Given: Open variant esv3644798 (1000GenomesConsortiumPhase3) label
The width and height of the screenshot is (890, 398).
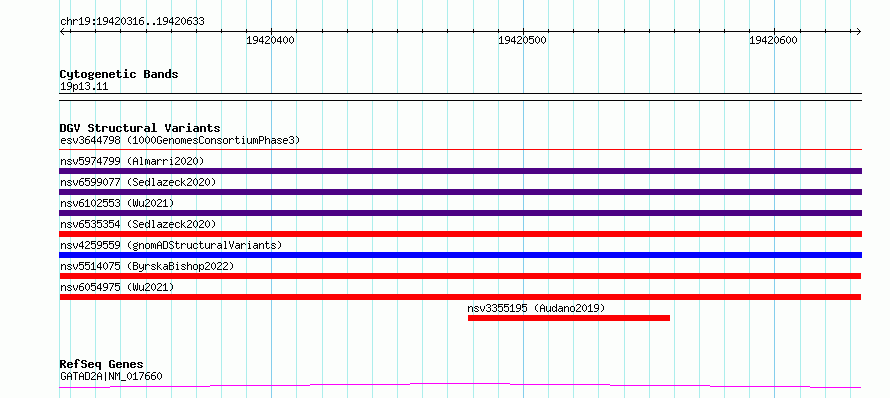Looking at the screenshot, I should click(x=180, y=140).
